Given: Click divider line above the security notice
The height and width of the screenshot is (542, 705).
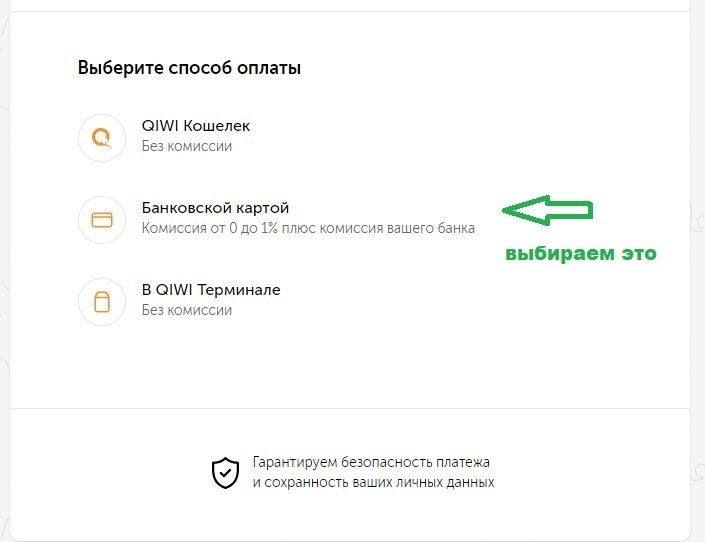Looking at the screenshot, I should [x=350, y=408].
